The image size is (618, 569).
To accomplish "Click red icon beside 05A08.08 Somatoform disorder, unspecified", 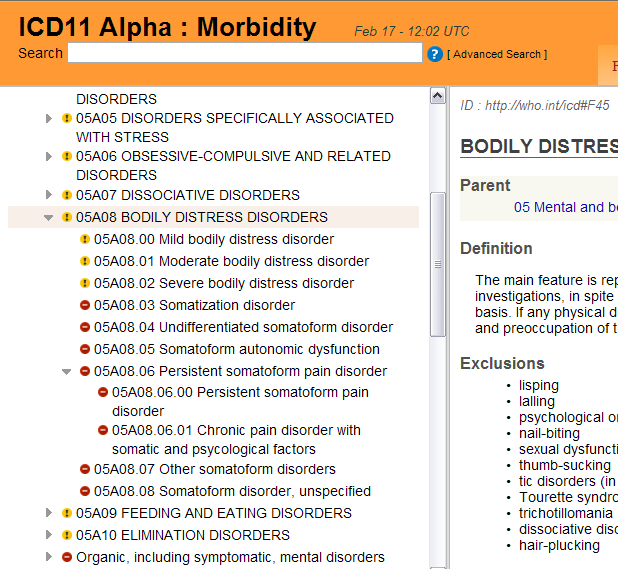I will coord(85,491).
